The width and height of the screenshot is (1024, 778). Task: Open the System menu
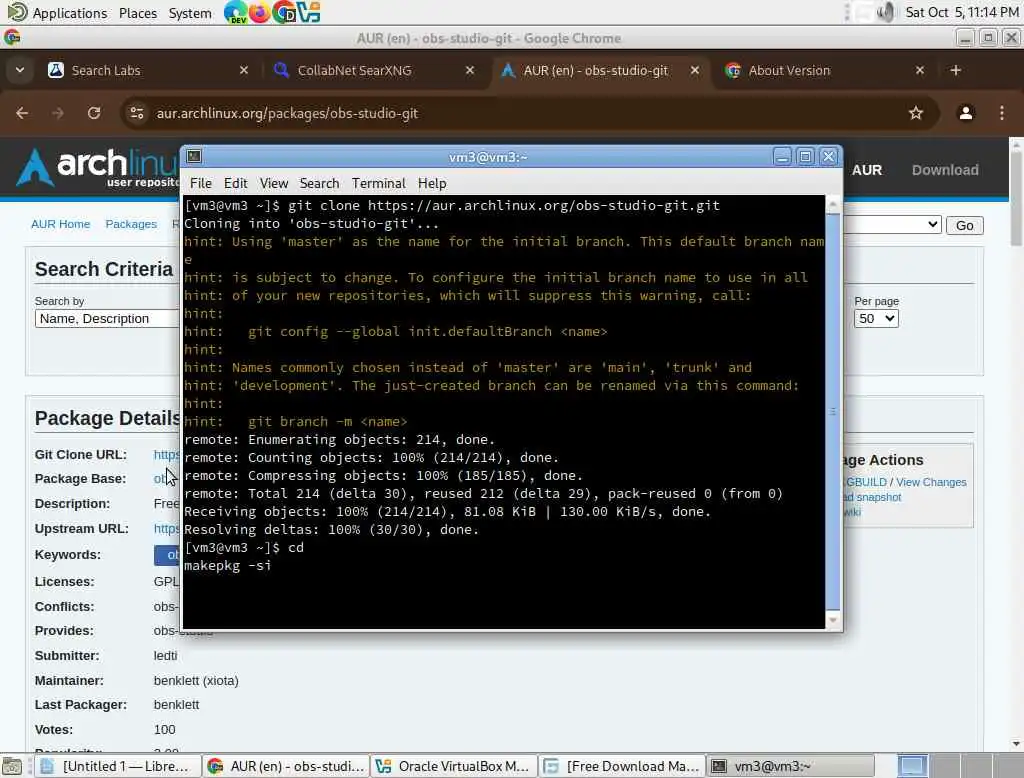[189, 12]
